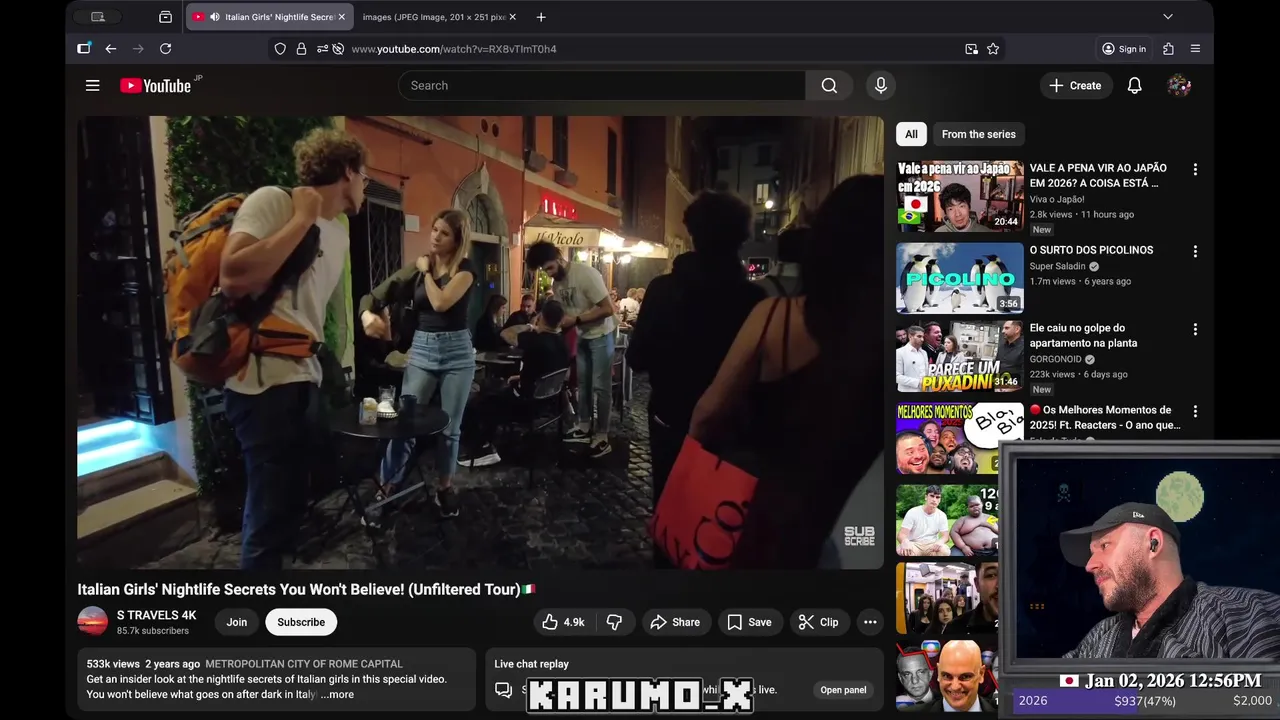The height and width of the screenshot is (720, 1280).
Task: Open the PARECE UM PUXADINHO thumbnail
Action: [x=960, y=357]
